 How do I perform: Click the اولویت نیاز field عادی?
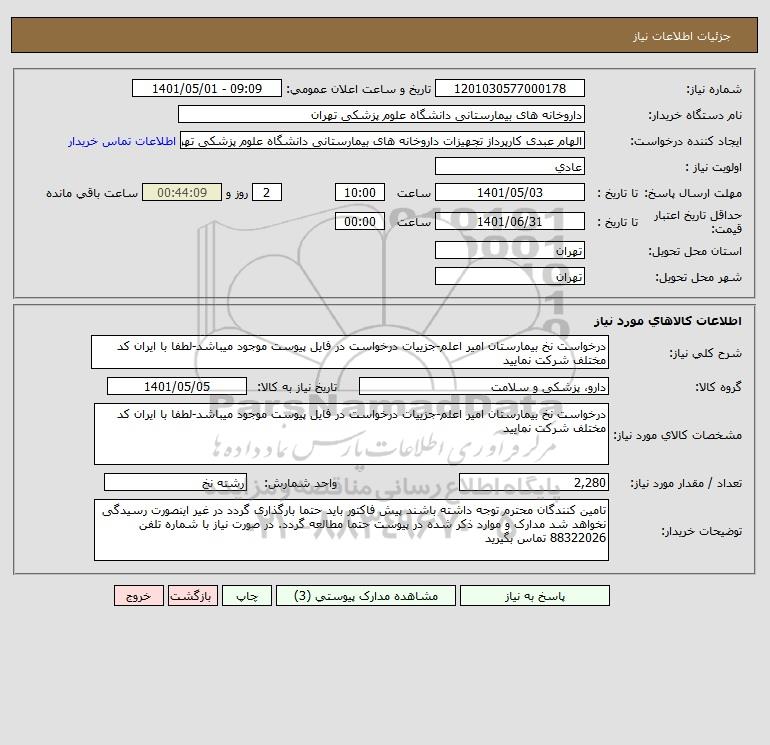[510, 166]
